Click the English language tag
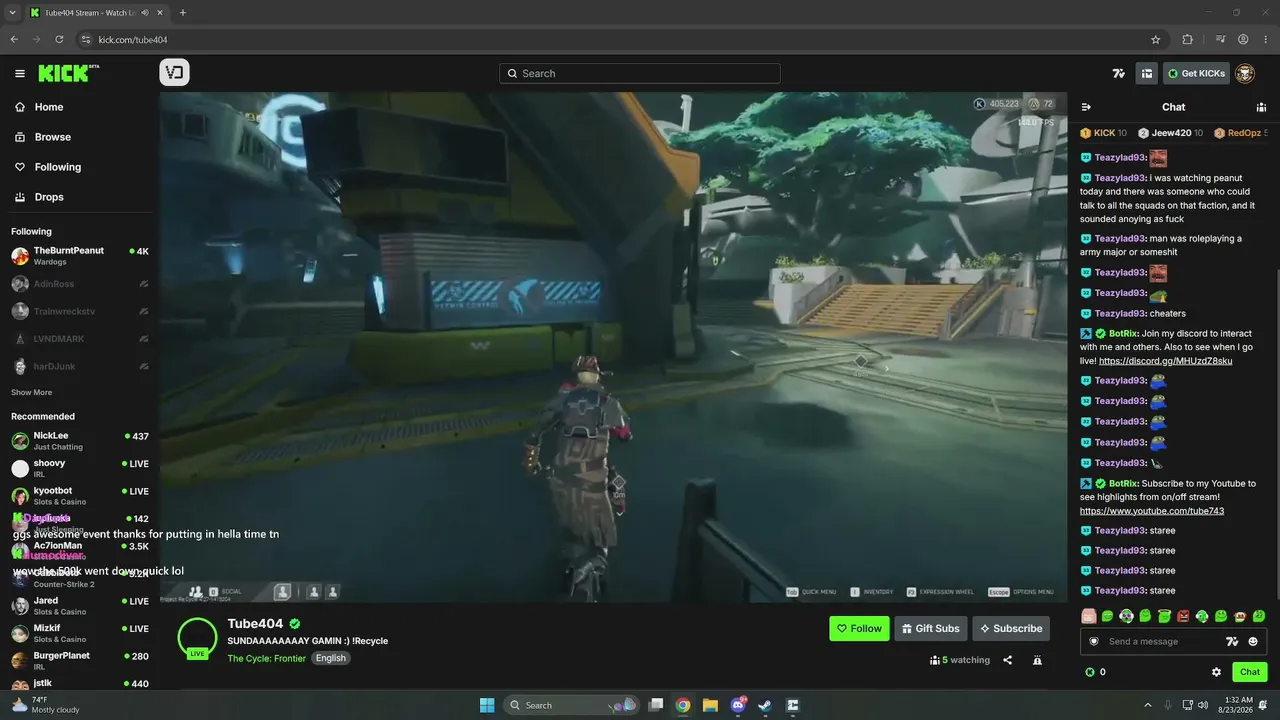1280x720 pixels. coord(331,658)
